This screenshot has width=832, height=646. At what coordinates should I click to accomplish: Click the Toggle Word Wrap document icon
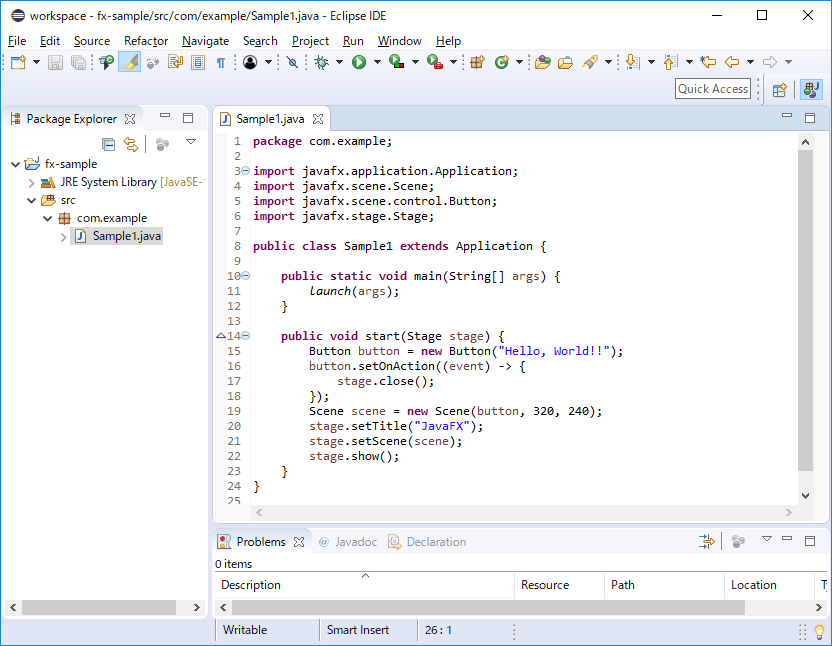pos(175,62)
